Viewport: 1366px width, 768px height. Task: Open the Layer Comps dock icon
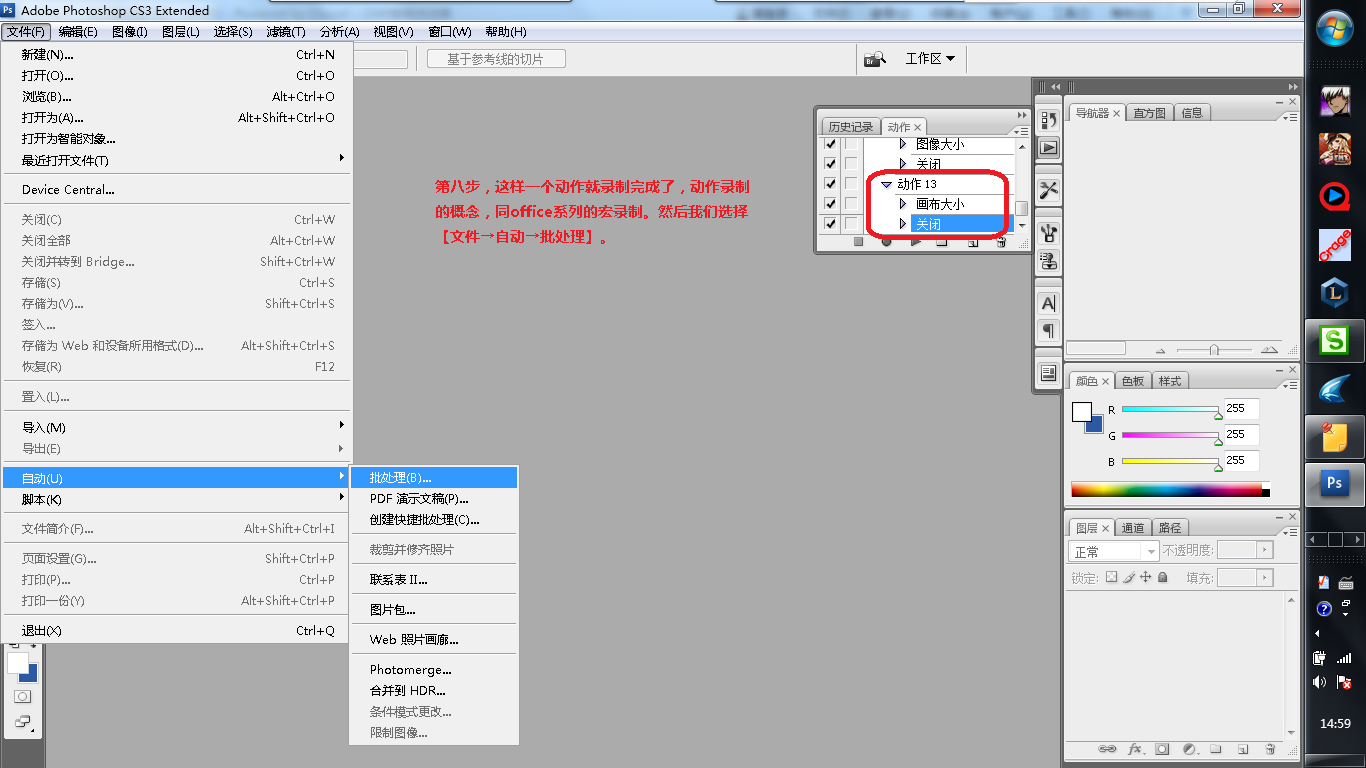[1048, 373]
